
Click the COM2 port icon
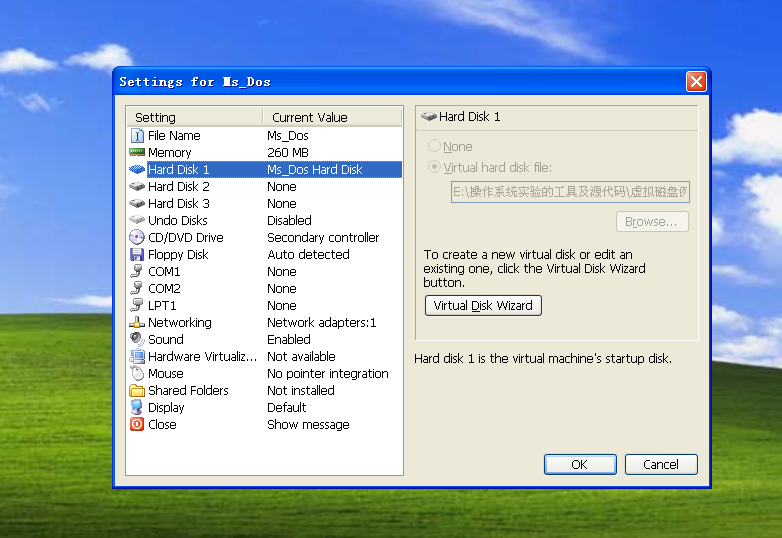coord(137,288)
